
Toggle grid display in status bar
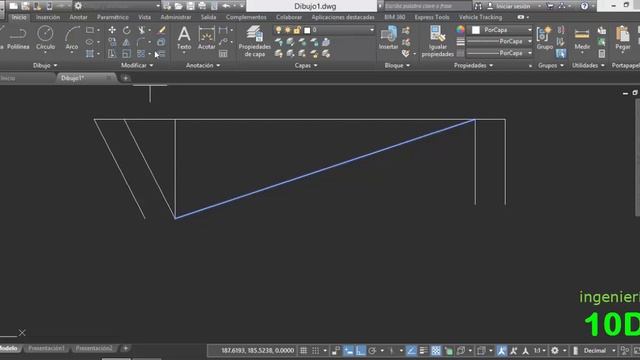pyautogui.click(x=304, y=351)
